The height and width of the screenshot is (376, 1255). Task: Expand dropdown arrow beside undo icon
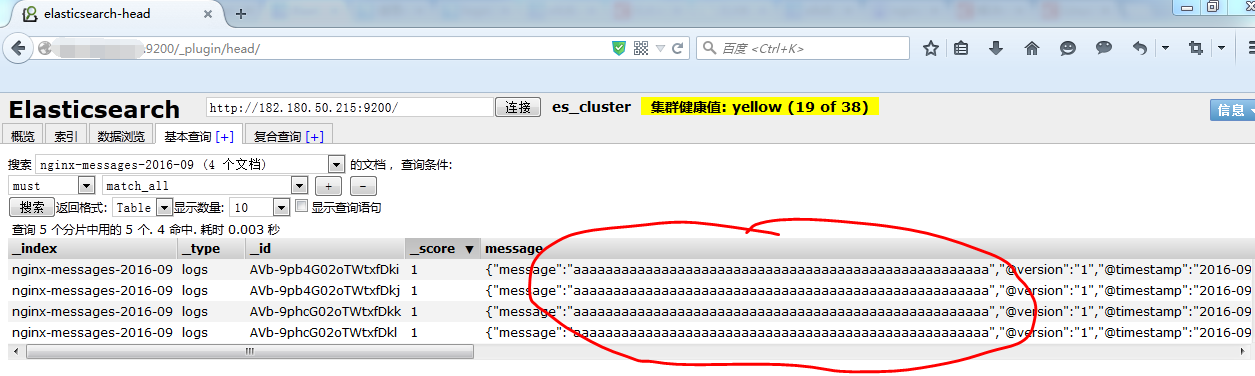pyautogui.click(x=1165, y=48)
